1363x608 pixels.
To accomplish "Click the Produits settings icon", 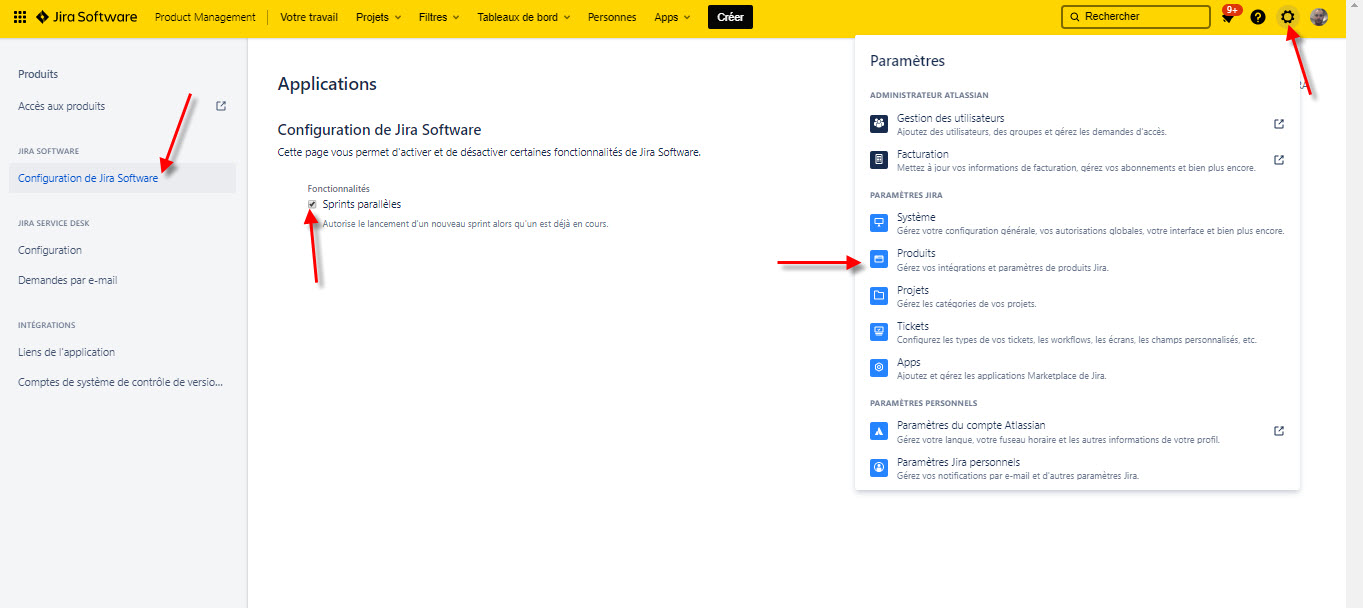I will pyautogui.click(x=879, y=259).
